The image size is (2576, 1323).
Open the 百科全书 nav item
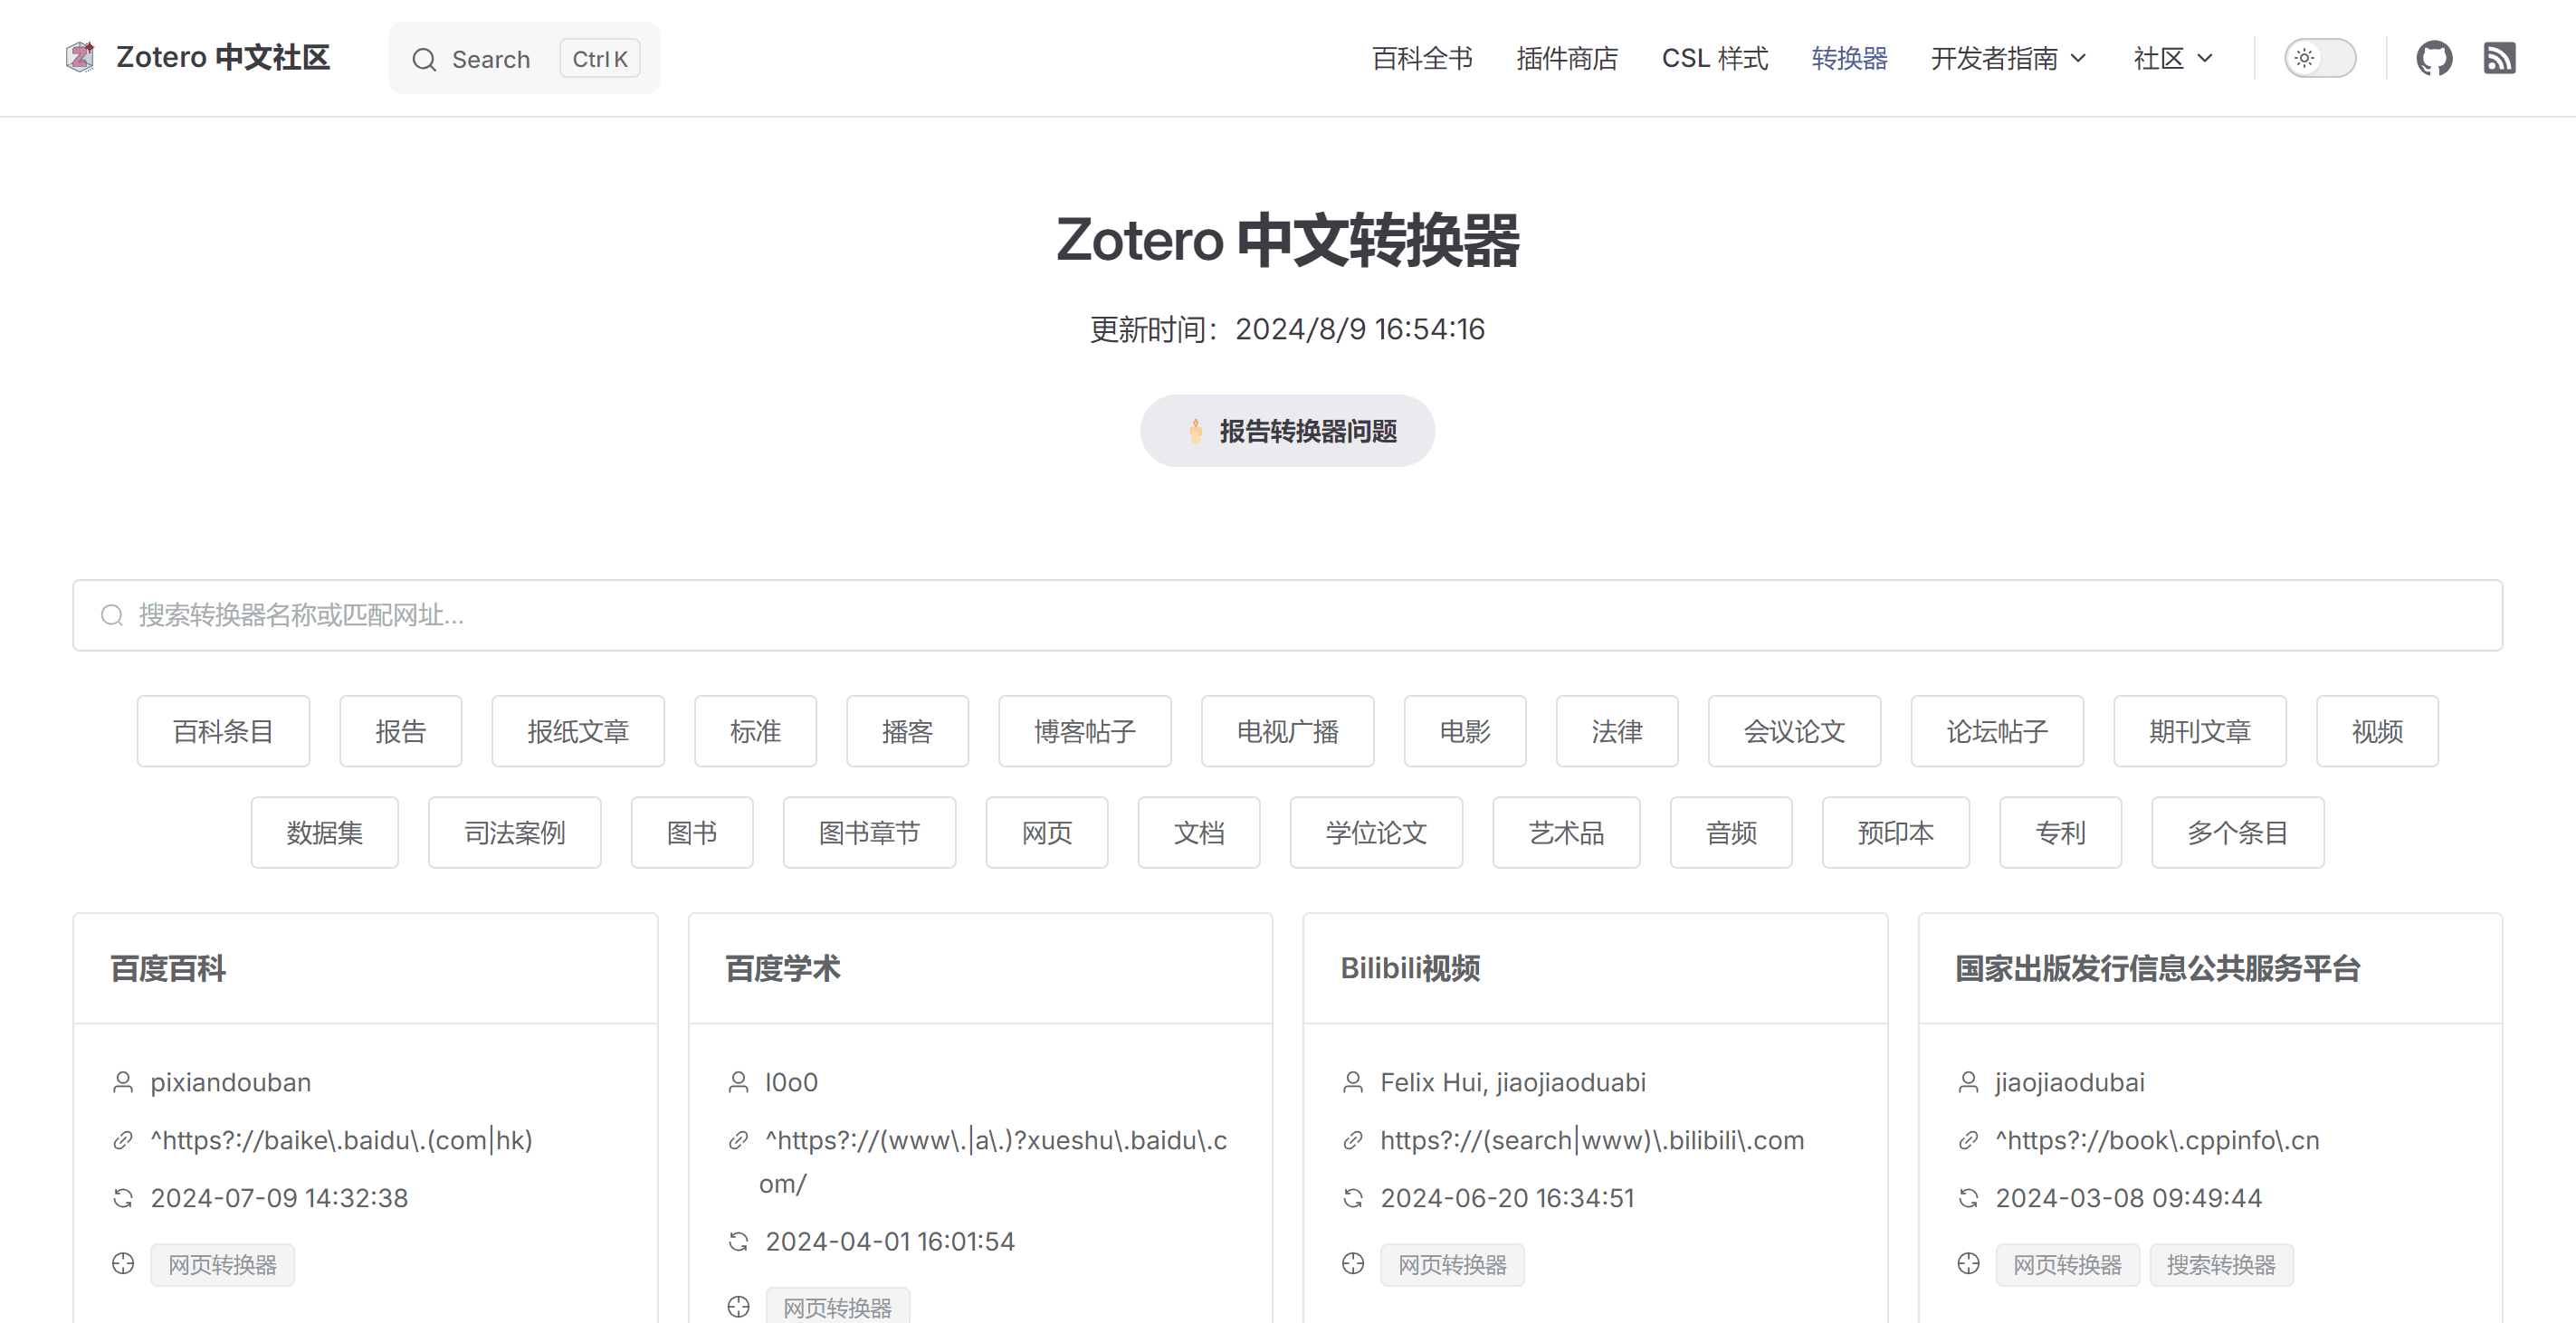click(x=1422, y=58)
